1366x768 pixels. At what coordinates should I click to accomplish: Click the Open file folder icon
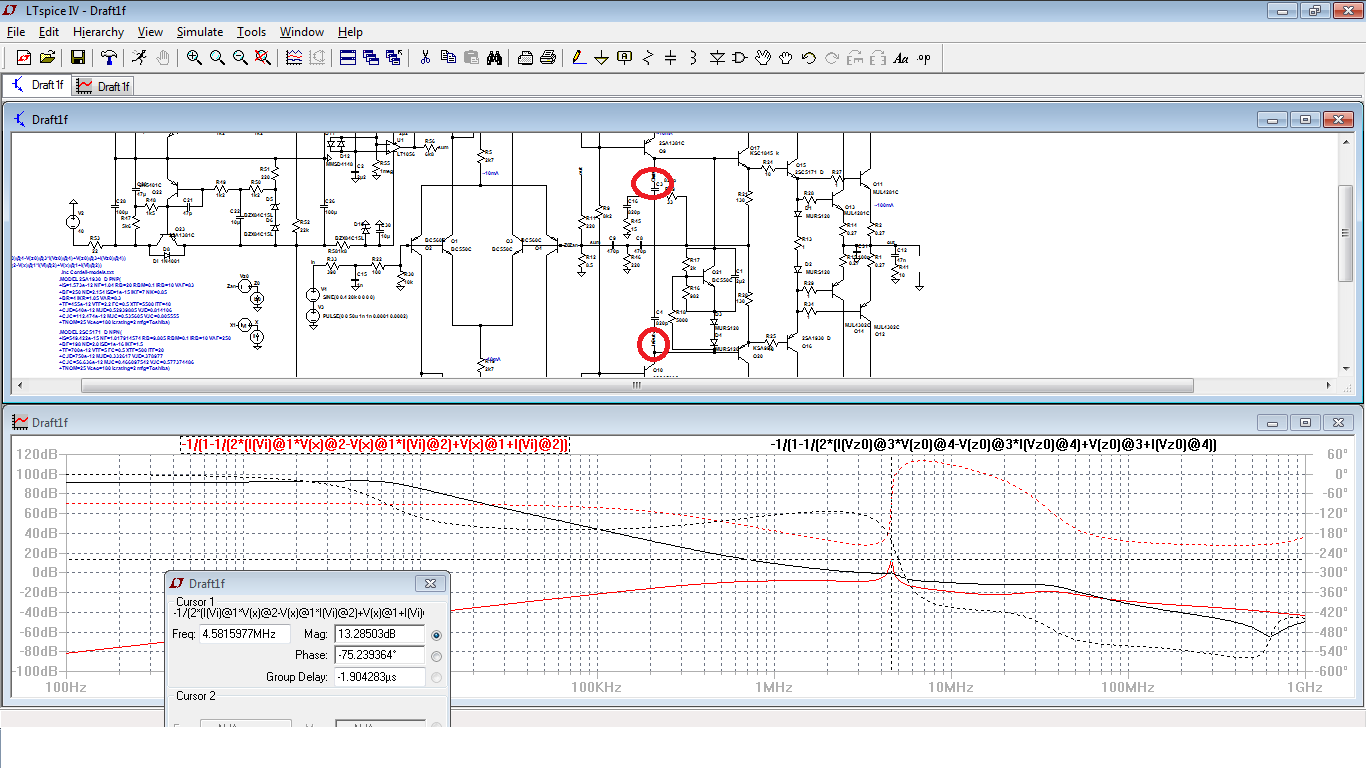click(46, 58)
